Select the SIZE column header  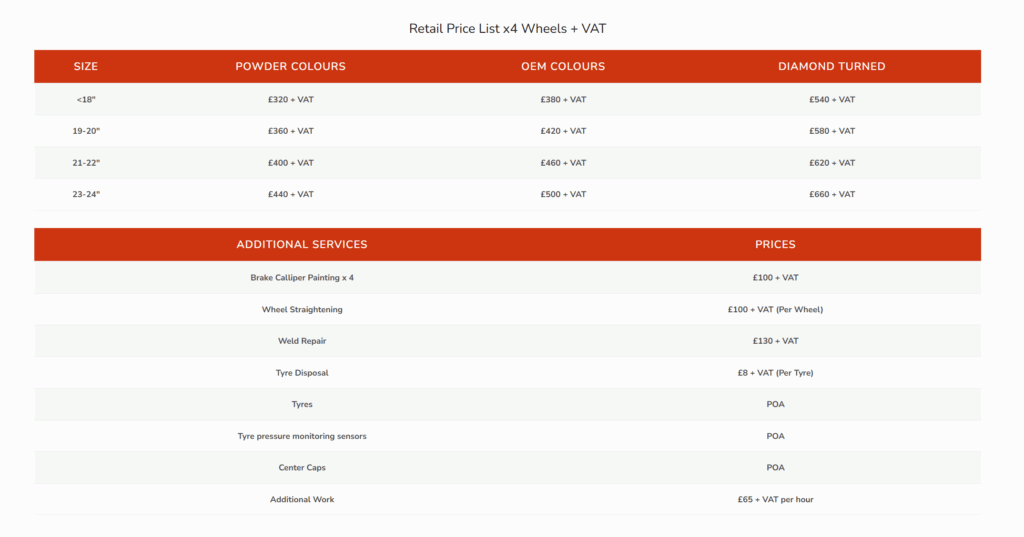coord(86,67)
